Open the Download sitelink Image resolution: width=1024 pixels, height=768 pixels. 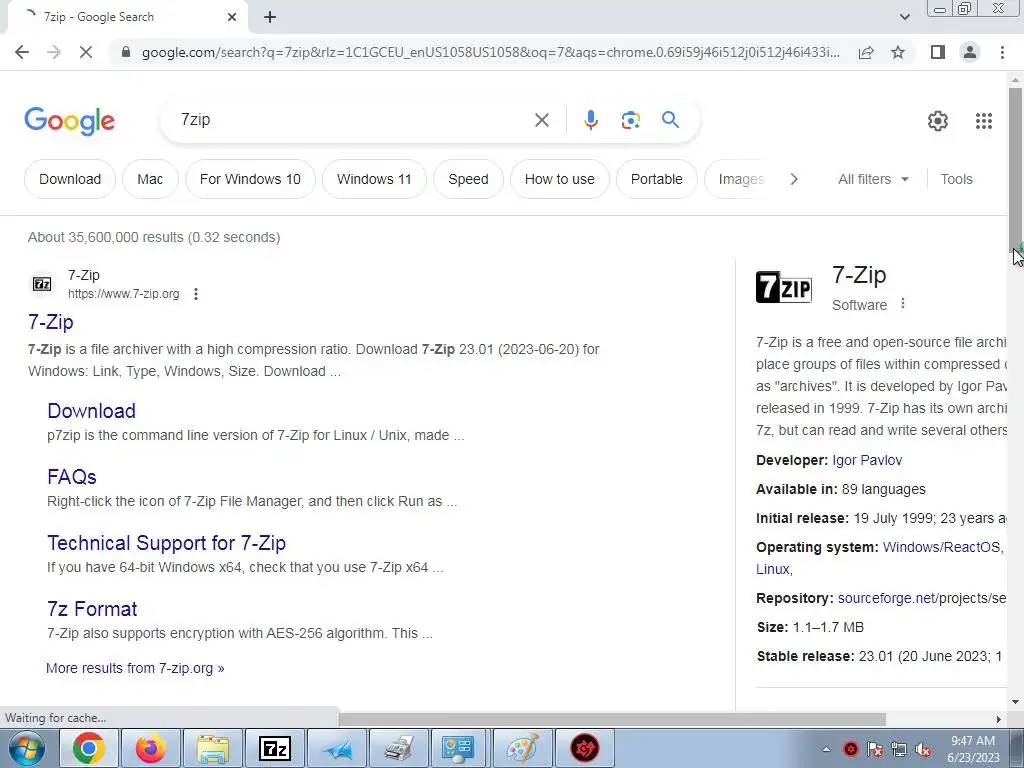coord(91,411)
